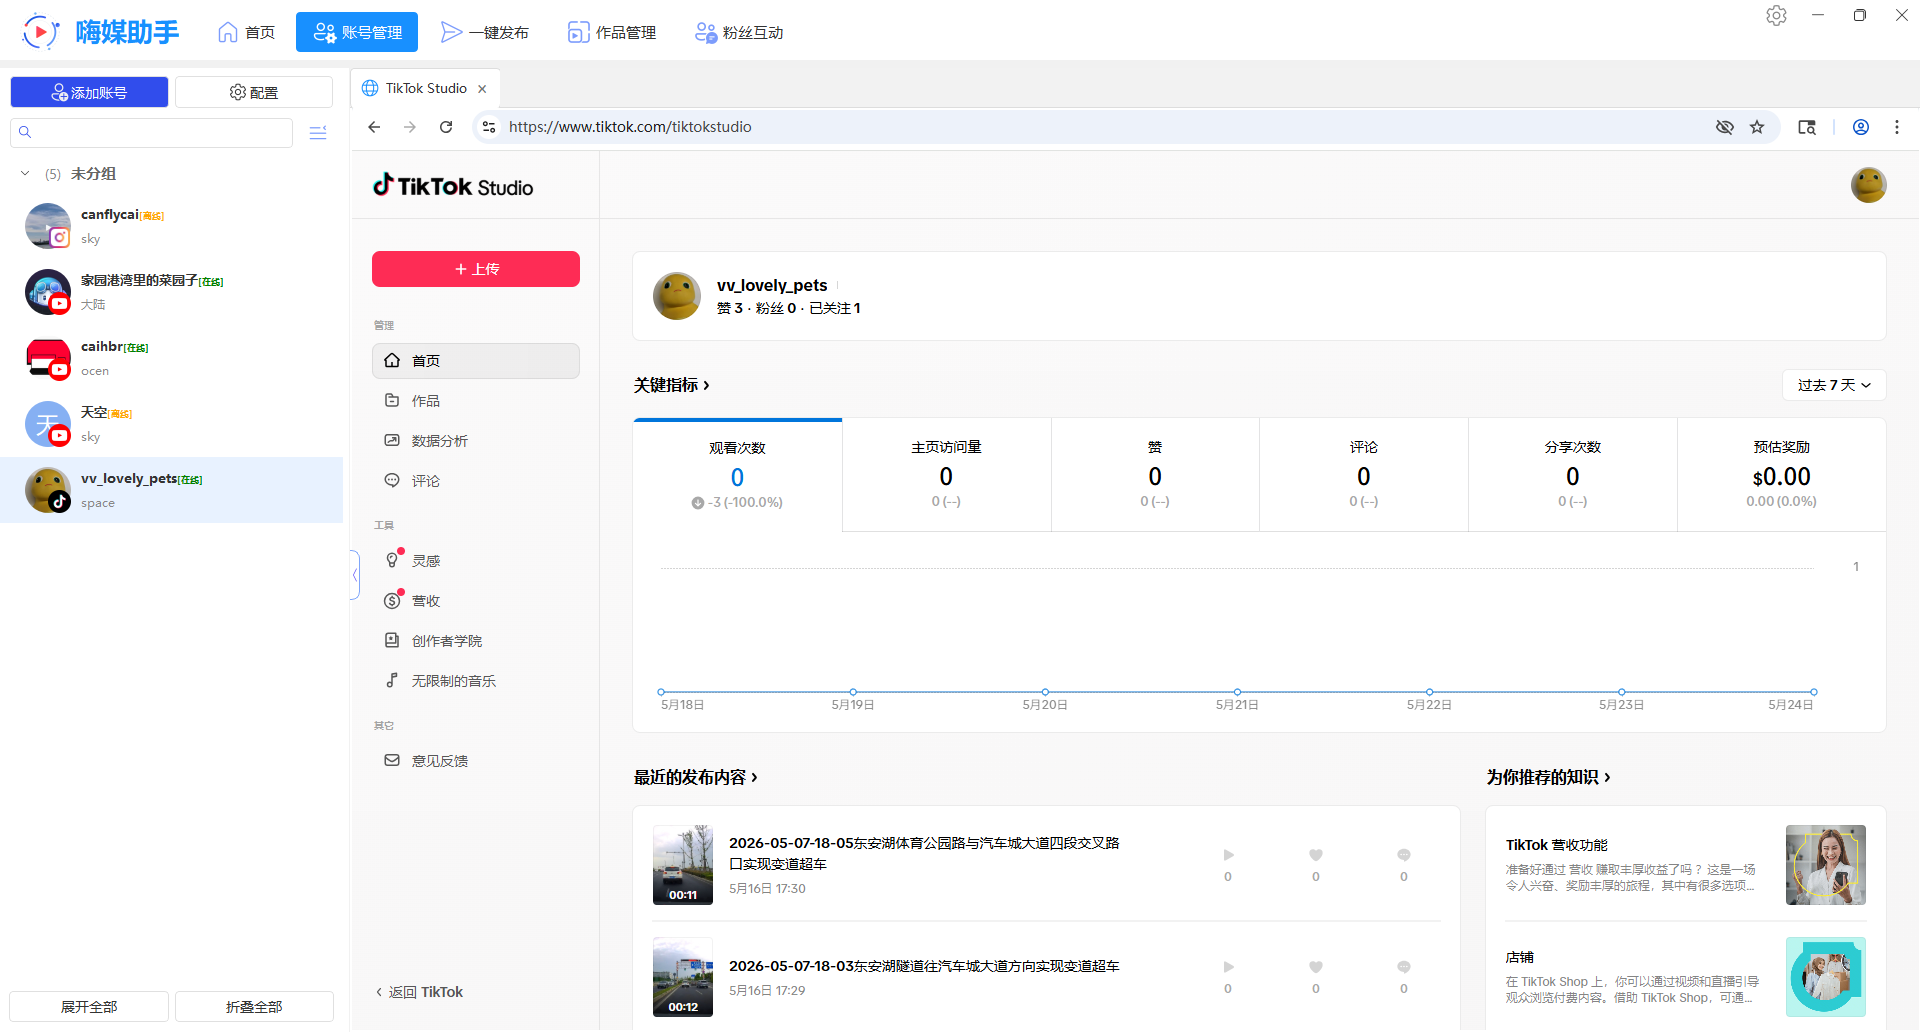Click the TikTok Studio logo
Screen dimensions: 1920x1032
pyautogui.click(x=453, y=186)
